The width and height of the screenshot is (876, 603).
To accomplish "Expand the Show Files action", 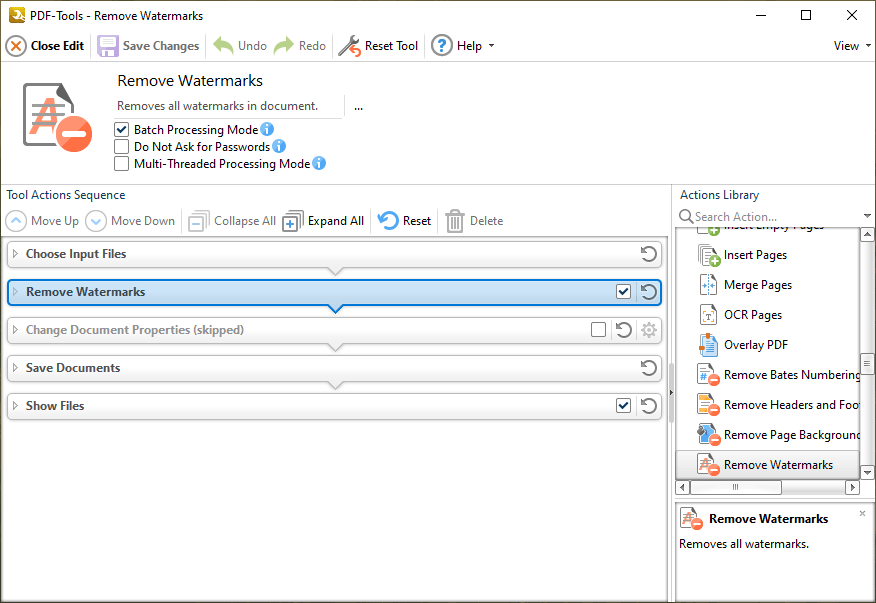I will (x=15, y=406).
